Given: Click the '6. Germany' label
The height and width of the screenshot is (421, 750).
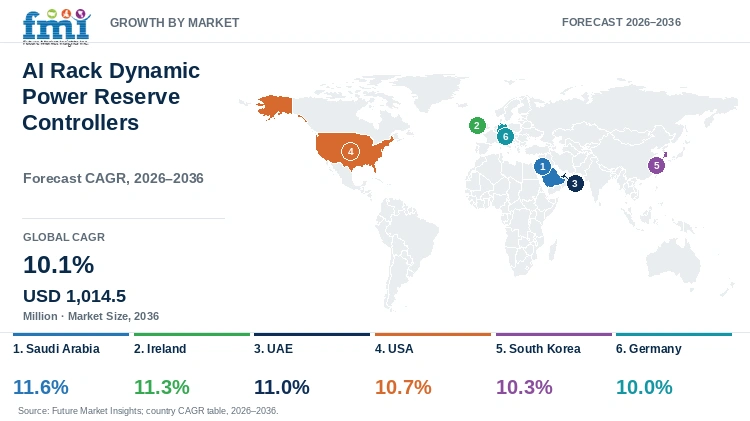Looking at the screenshot, I should click(649, 349).
